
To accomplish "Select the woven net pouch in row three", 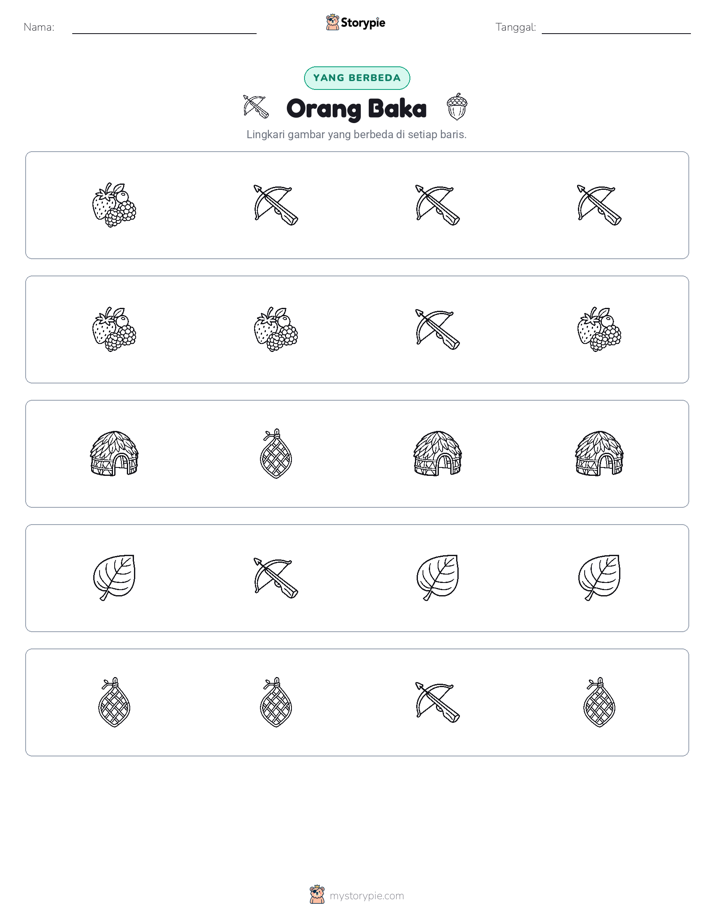I will (x=276, y=454).
